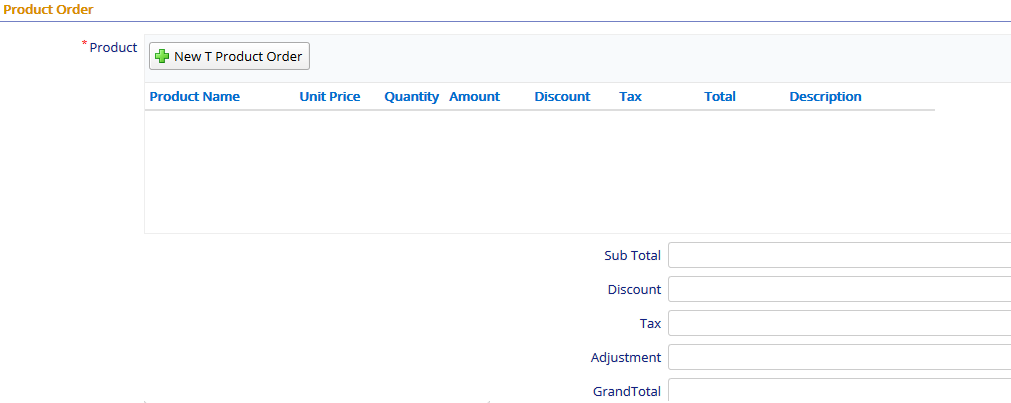Click the required Product field label
The height and width of the screenshot is (403, 1011).
pos(113,48)
